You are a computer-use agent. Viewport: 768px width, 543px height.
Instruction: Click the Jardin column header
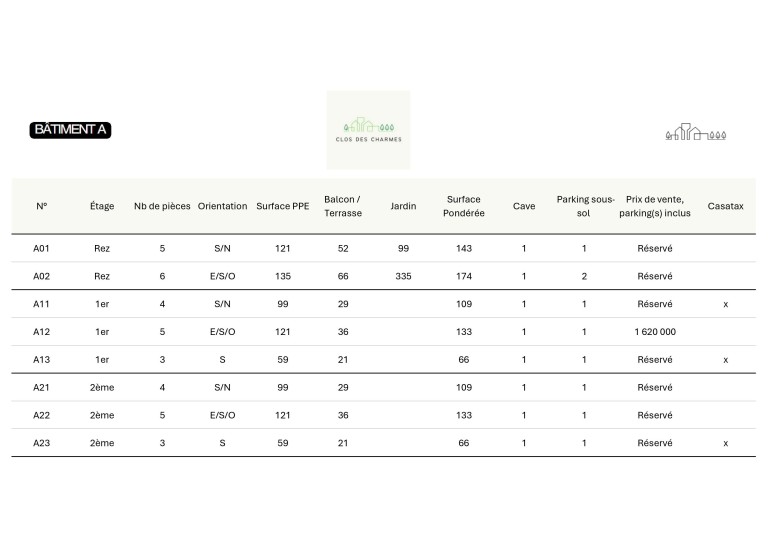point(403,206)
